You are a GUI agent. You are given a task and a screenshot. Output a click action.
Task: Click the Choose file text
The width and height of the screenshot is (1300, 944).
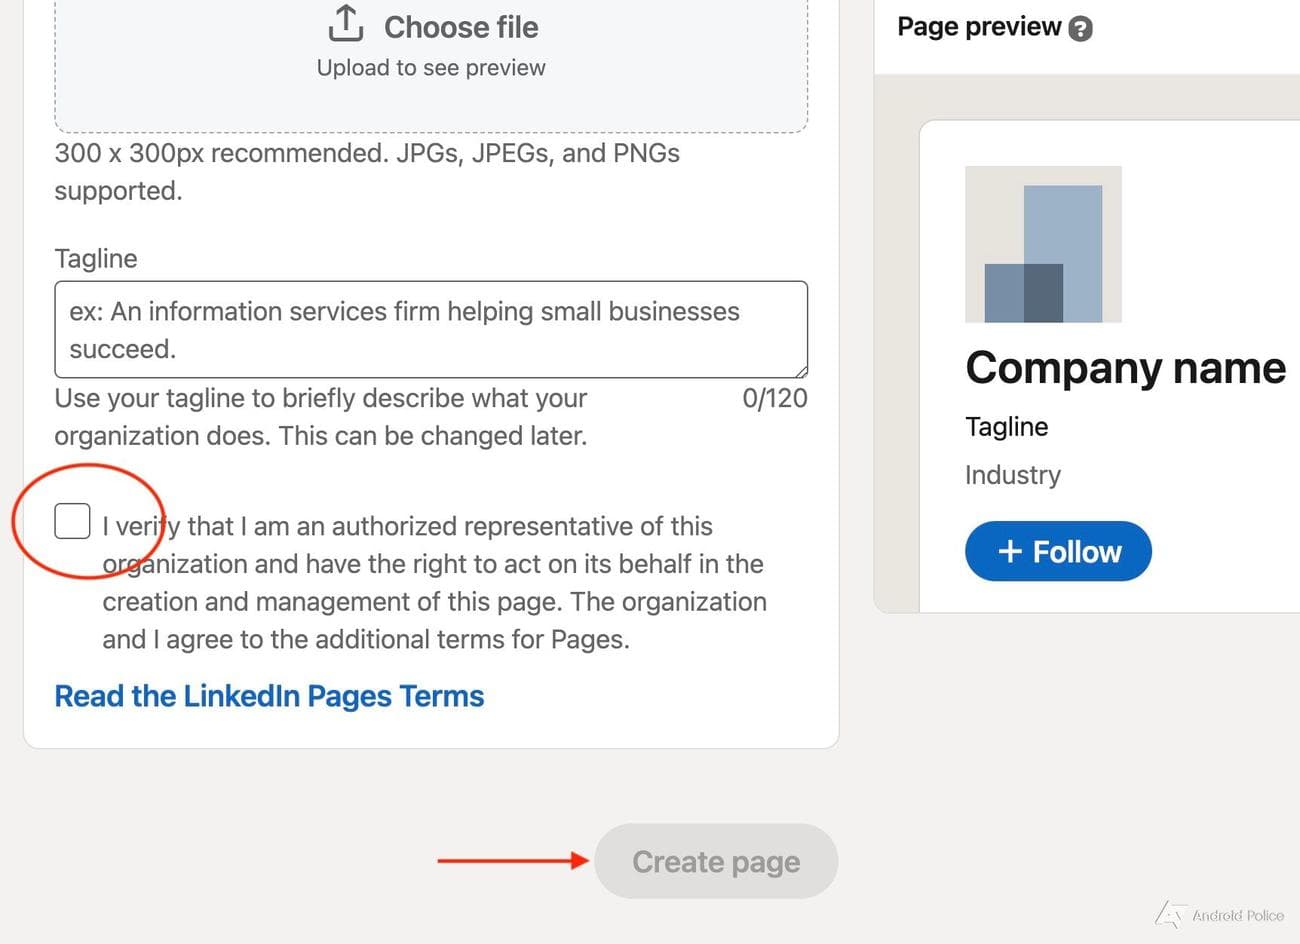[x=461, y=27]
